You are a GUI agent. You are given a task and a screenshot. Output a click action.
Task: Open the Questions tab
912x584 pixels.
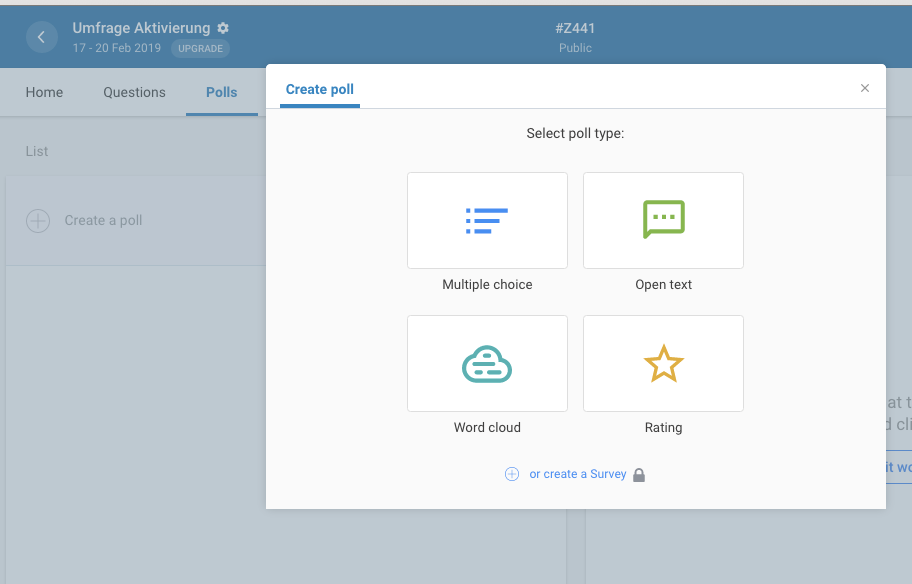coord(134,92)
